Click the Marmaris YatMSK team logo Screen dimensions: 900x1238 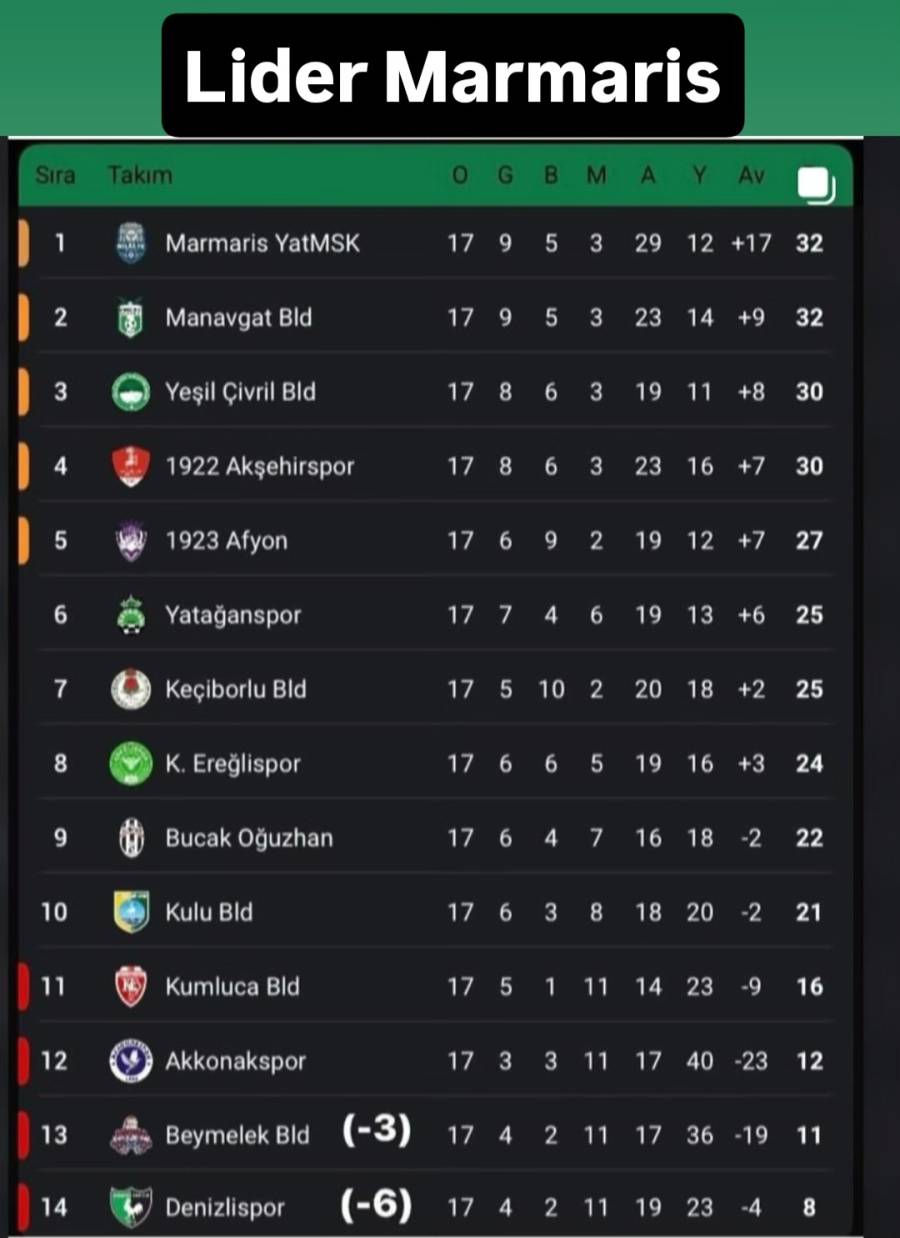131,243
